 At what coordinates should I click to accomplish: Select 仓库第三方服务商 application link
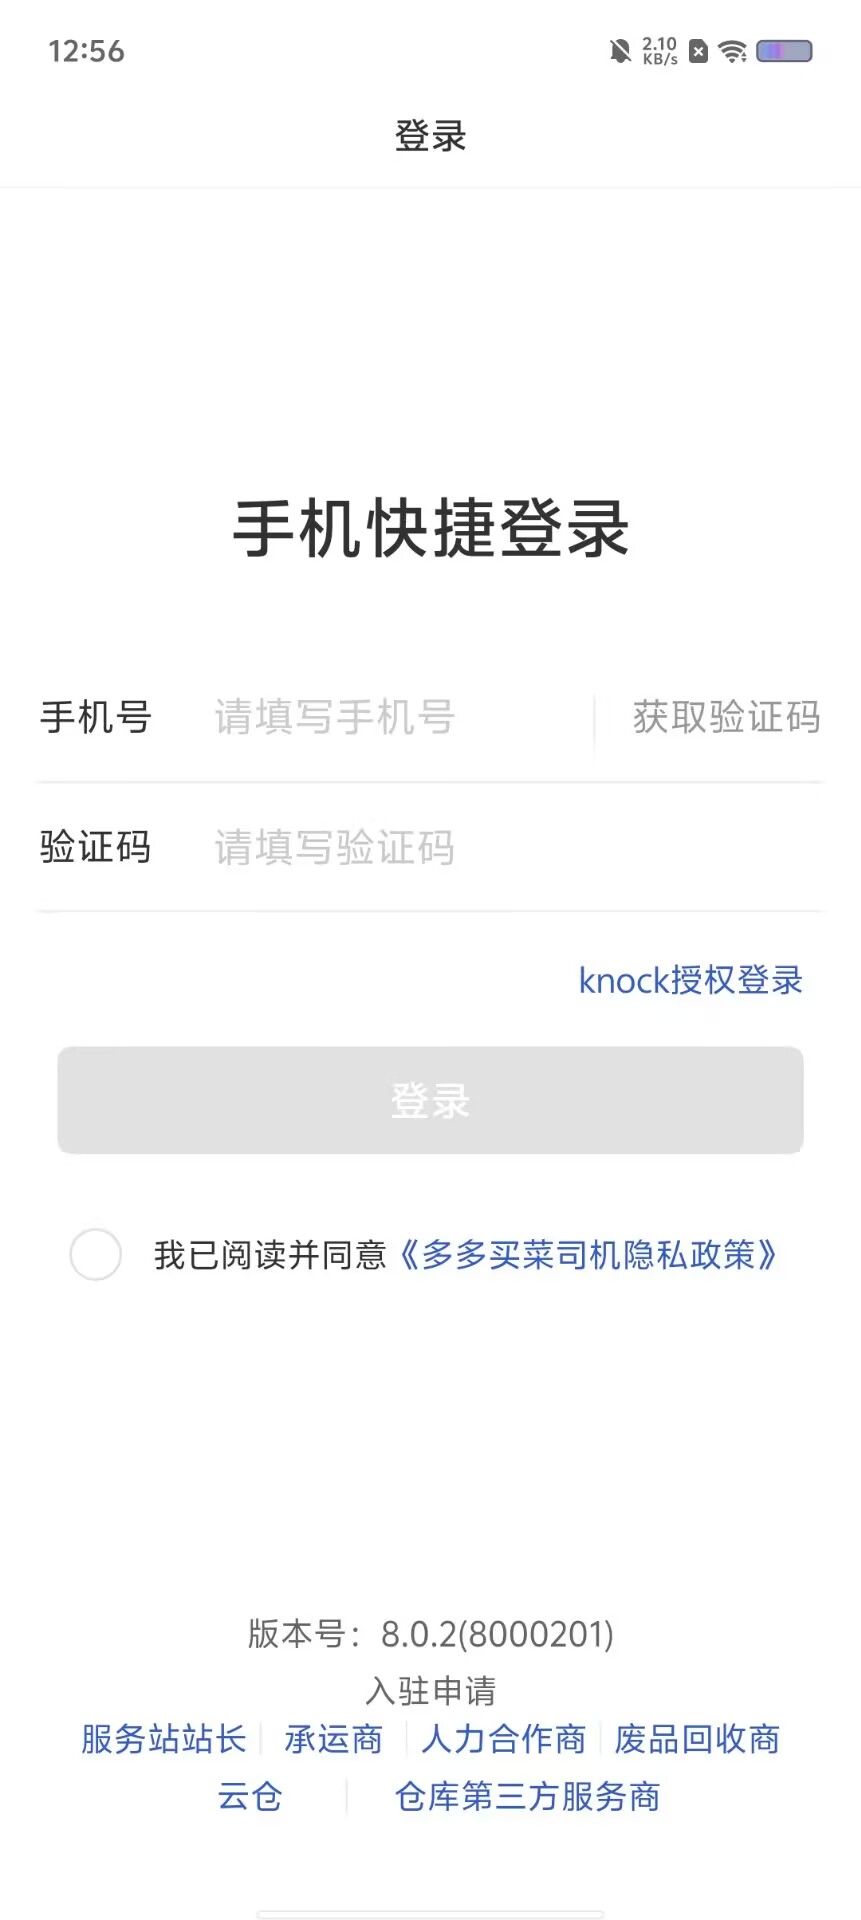[x=528, y=1796]
